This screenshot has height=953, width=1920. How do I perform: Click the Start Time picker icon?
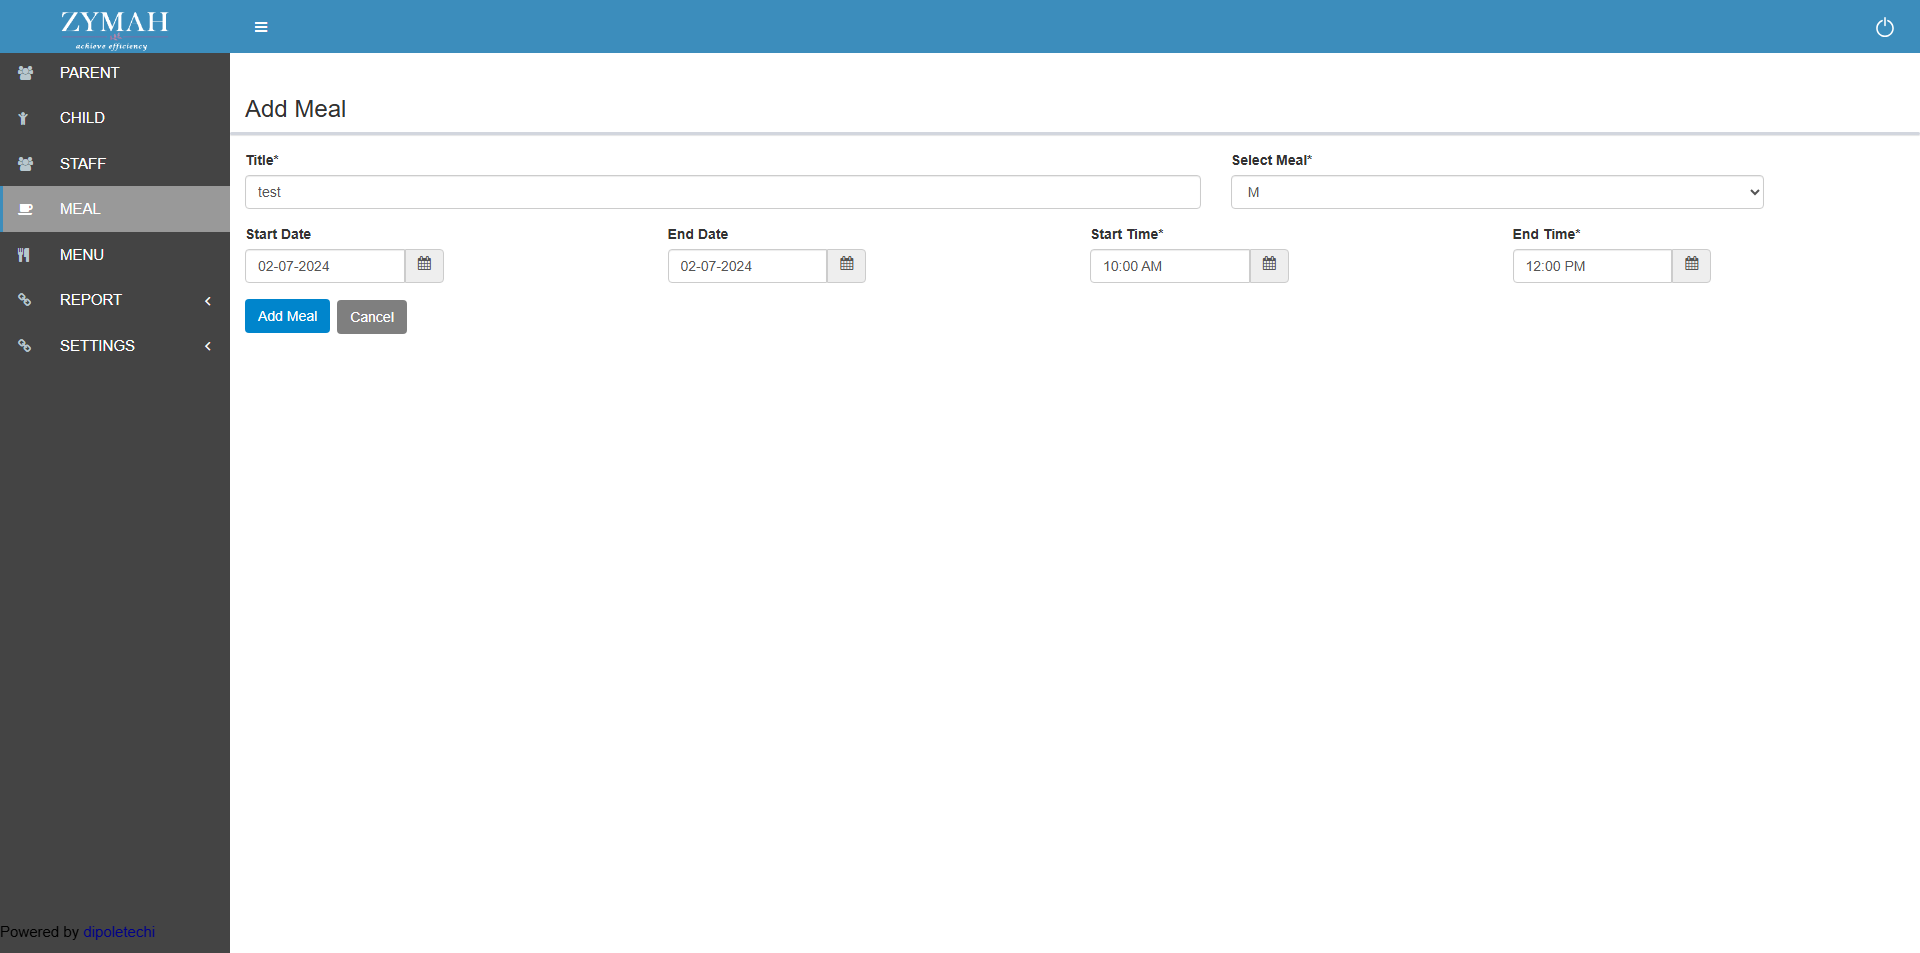point(1269,265)
